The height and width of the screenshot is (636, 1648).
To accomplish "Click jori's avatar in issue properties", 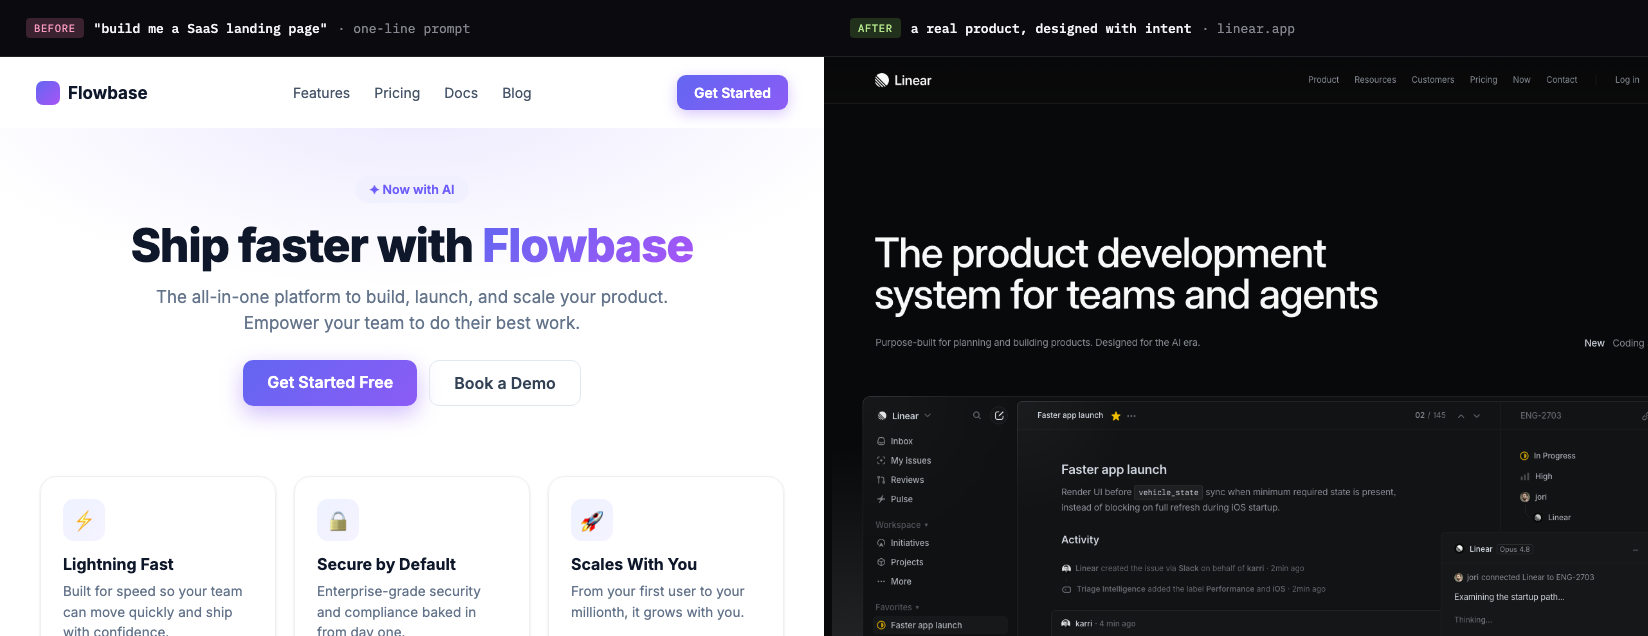I will point(1525,497).
